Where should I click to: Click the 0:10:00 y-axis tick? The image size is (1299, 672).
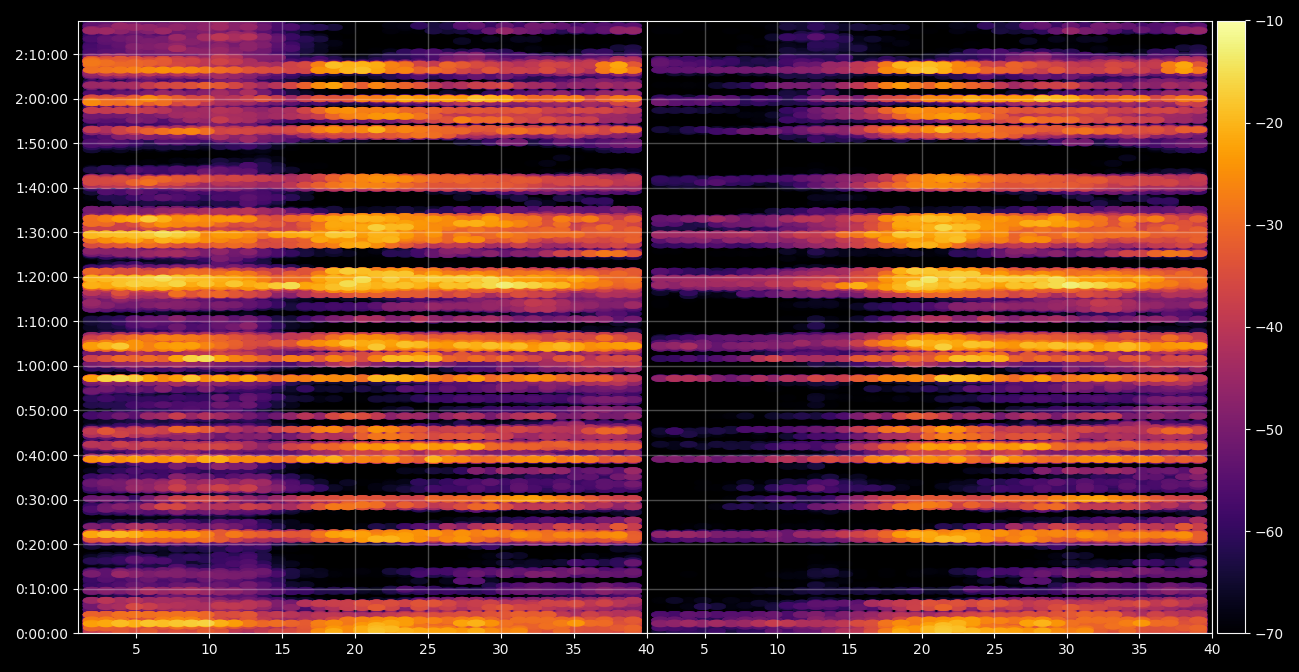pyautogui.click(x=42, y=589)
